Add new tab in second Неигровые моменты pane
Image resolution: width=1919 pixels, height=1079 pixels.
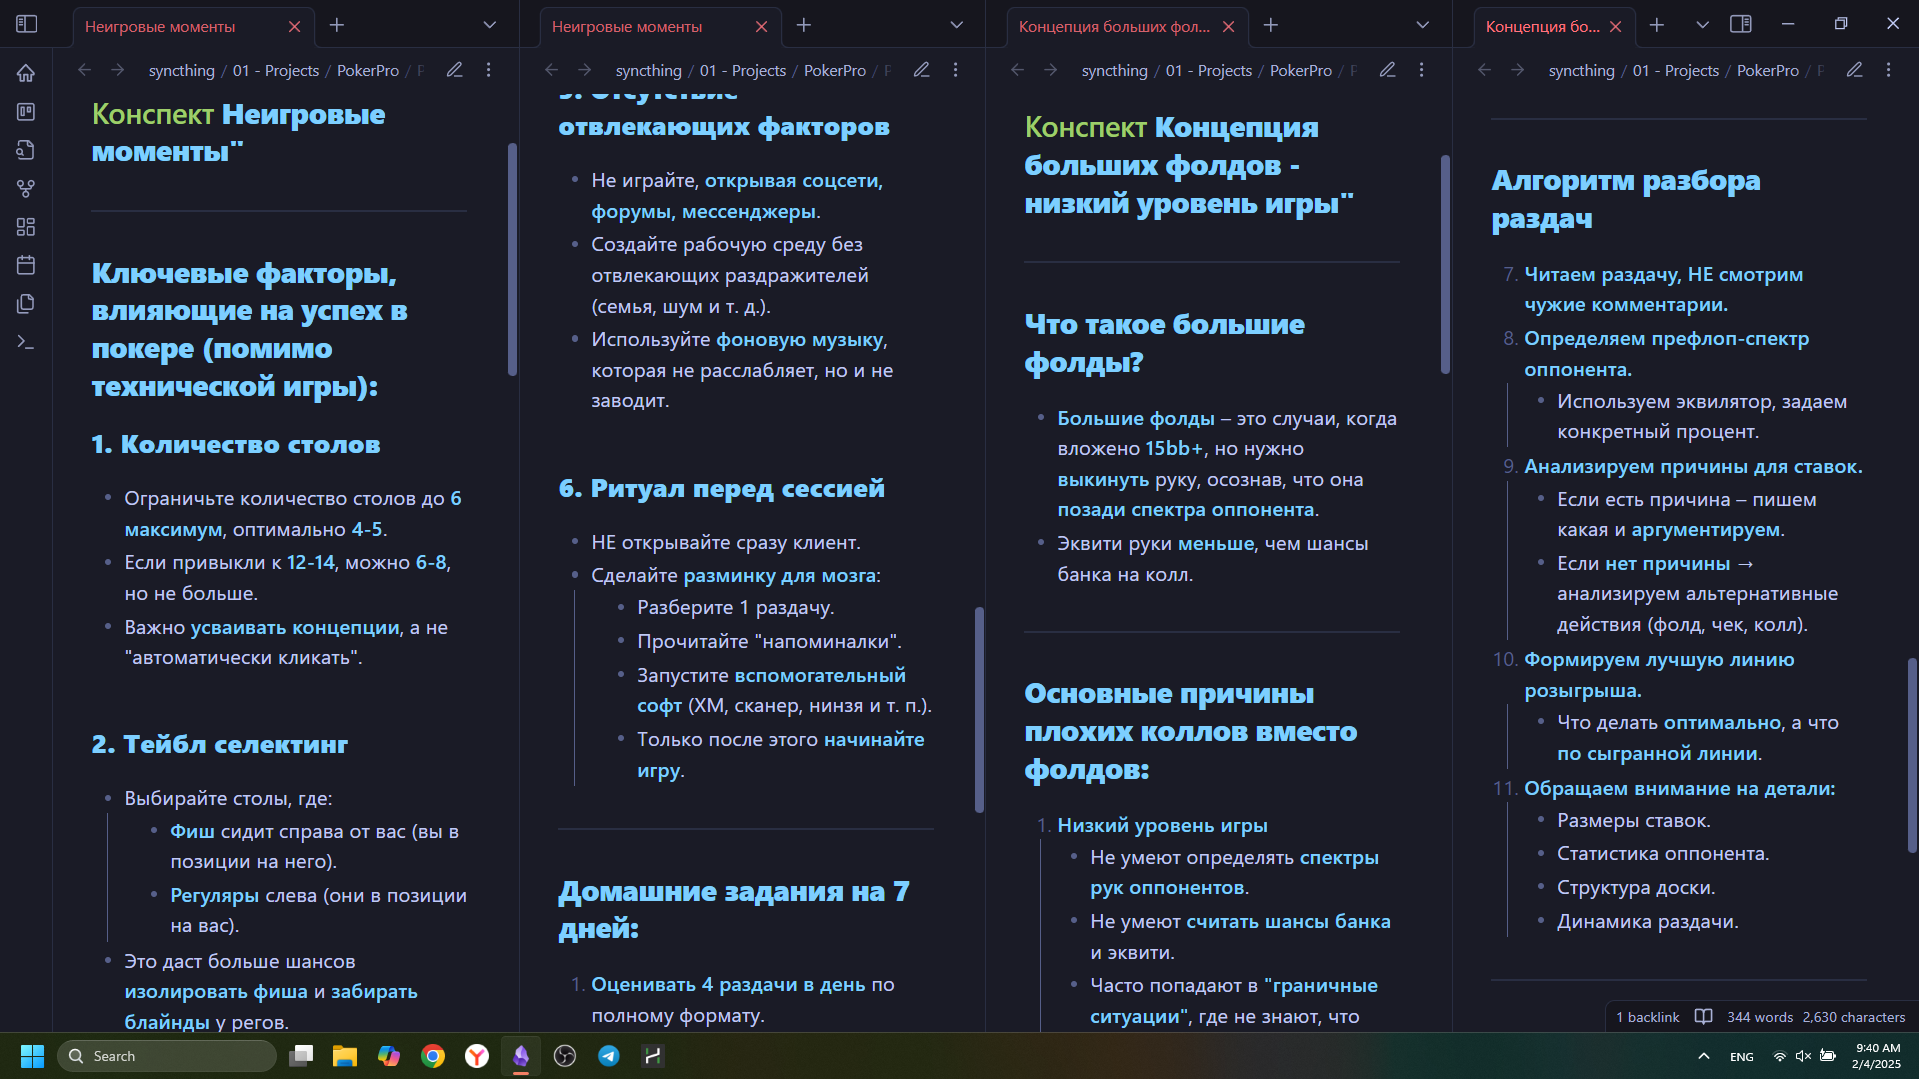click(804, 25)
